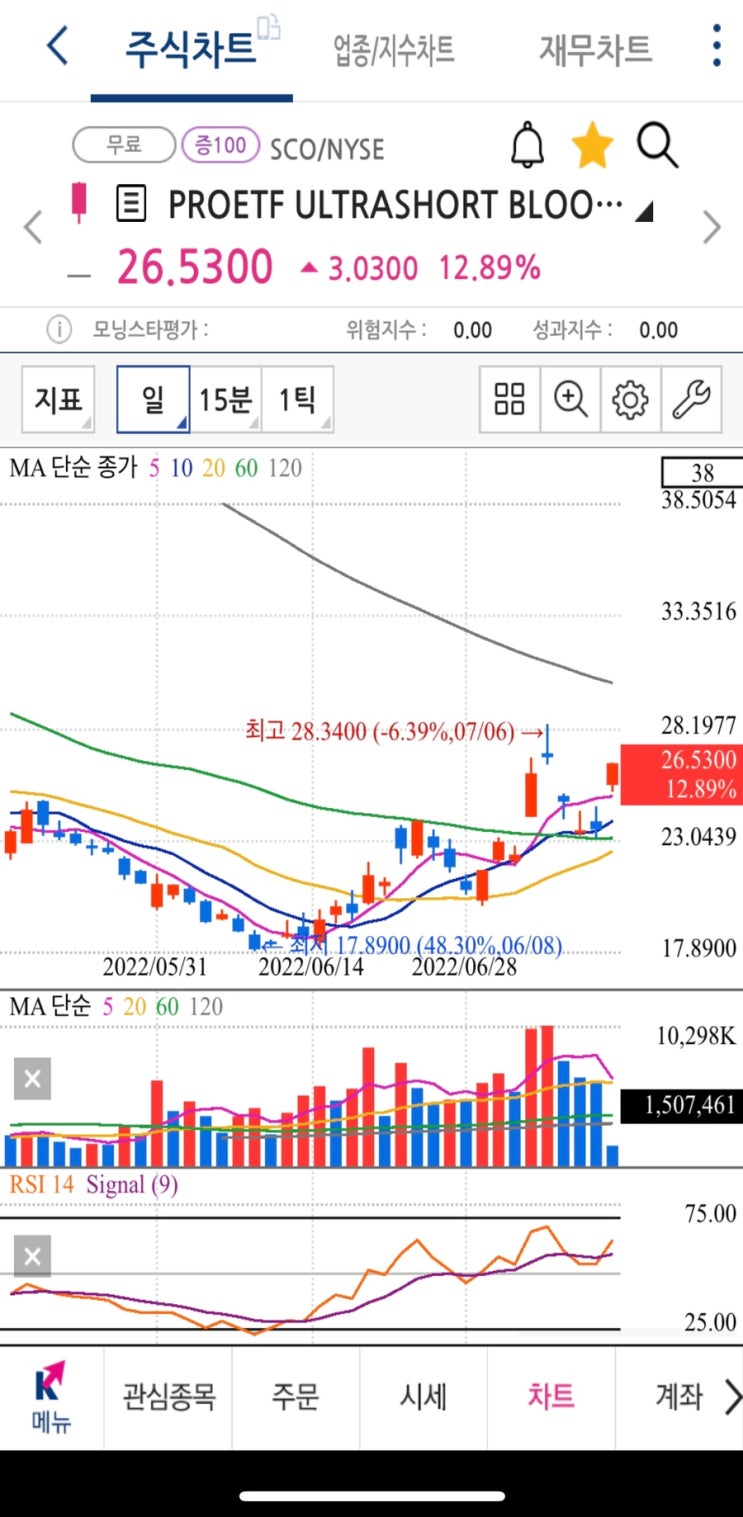Image resolution: width=743 pixels, height=1517 pixels.
Task: Switch to 업종/지수차트 tab
Action: 394,48
